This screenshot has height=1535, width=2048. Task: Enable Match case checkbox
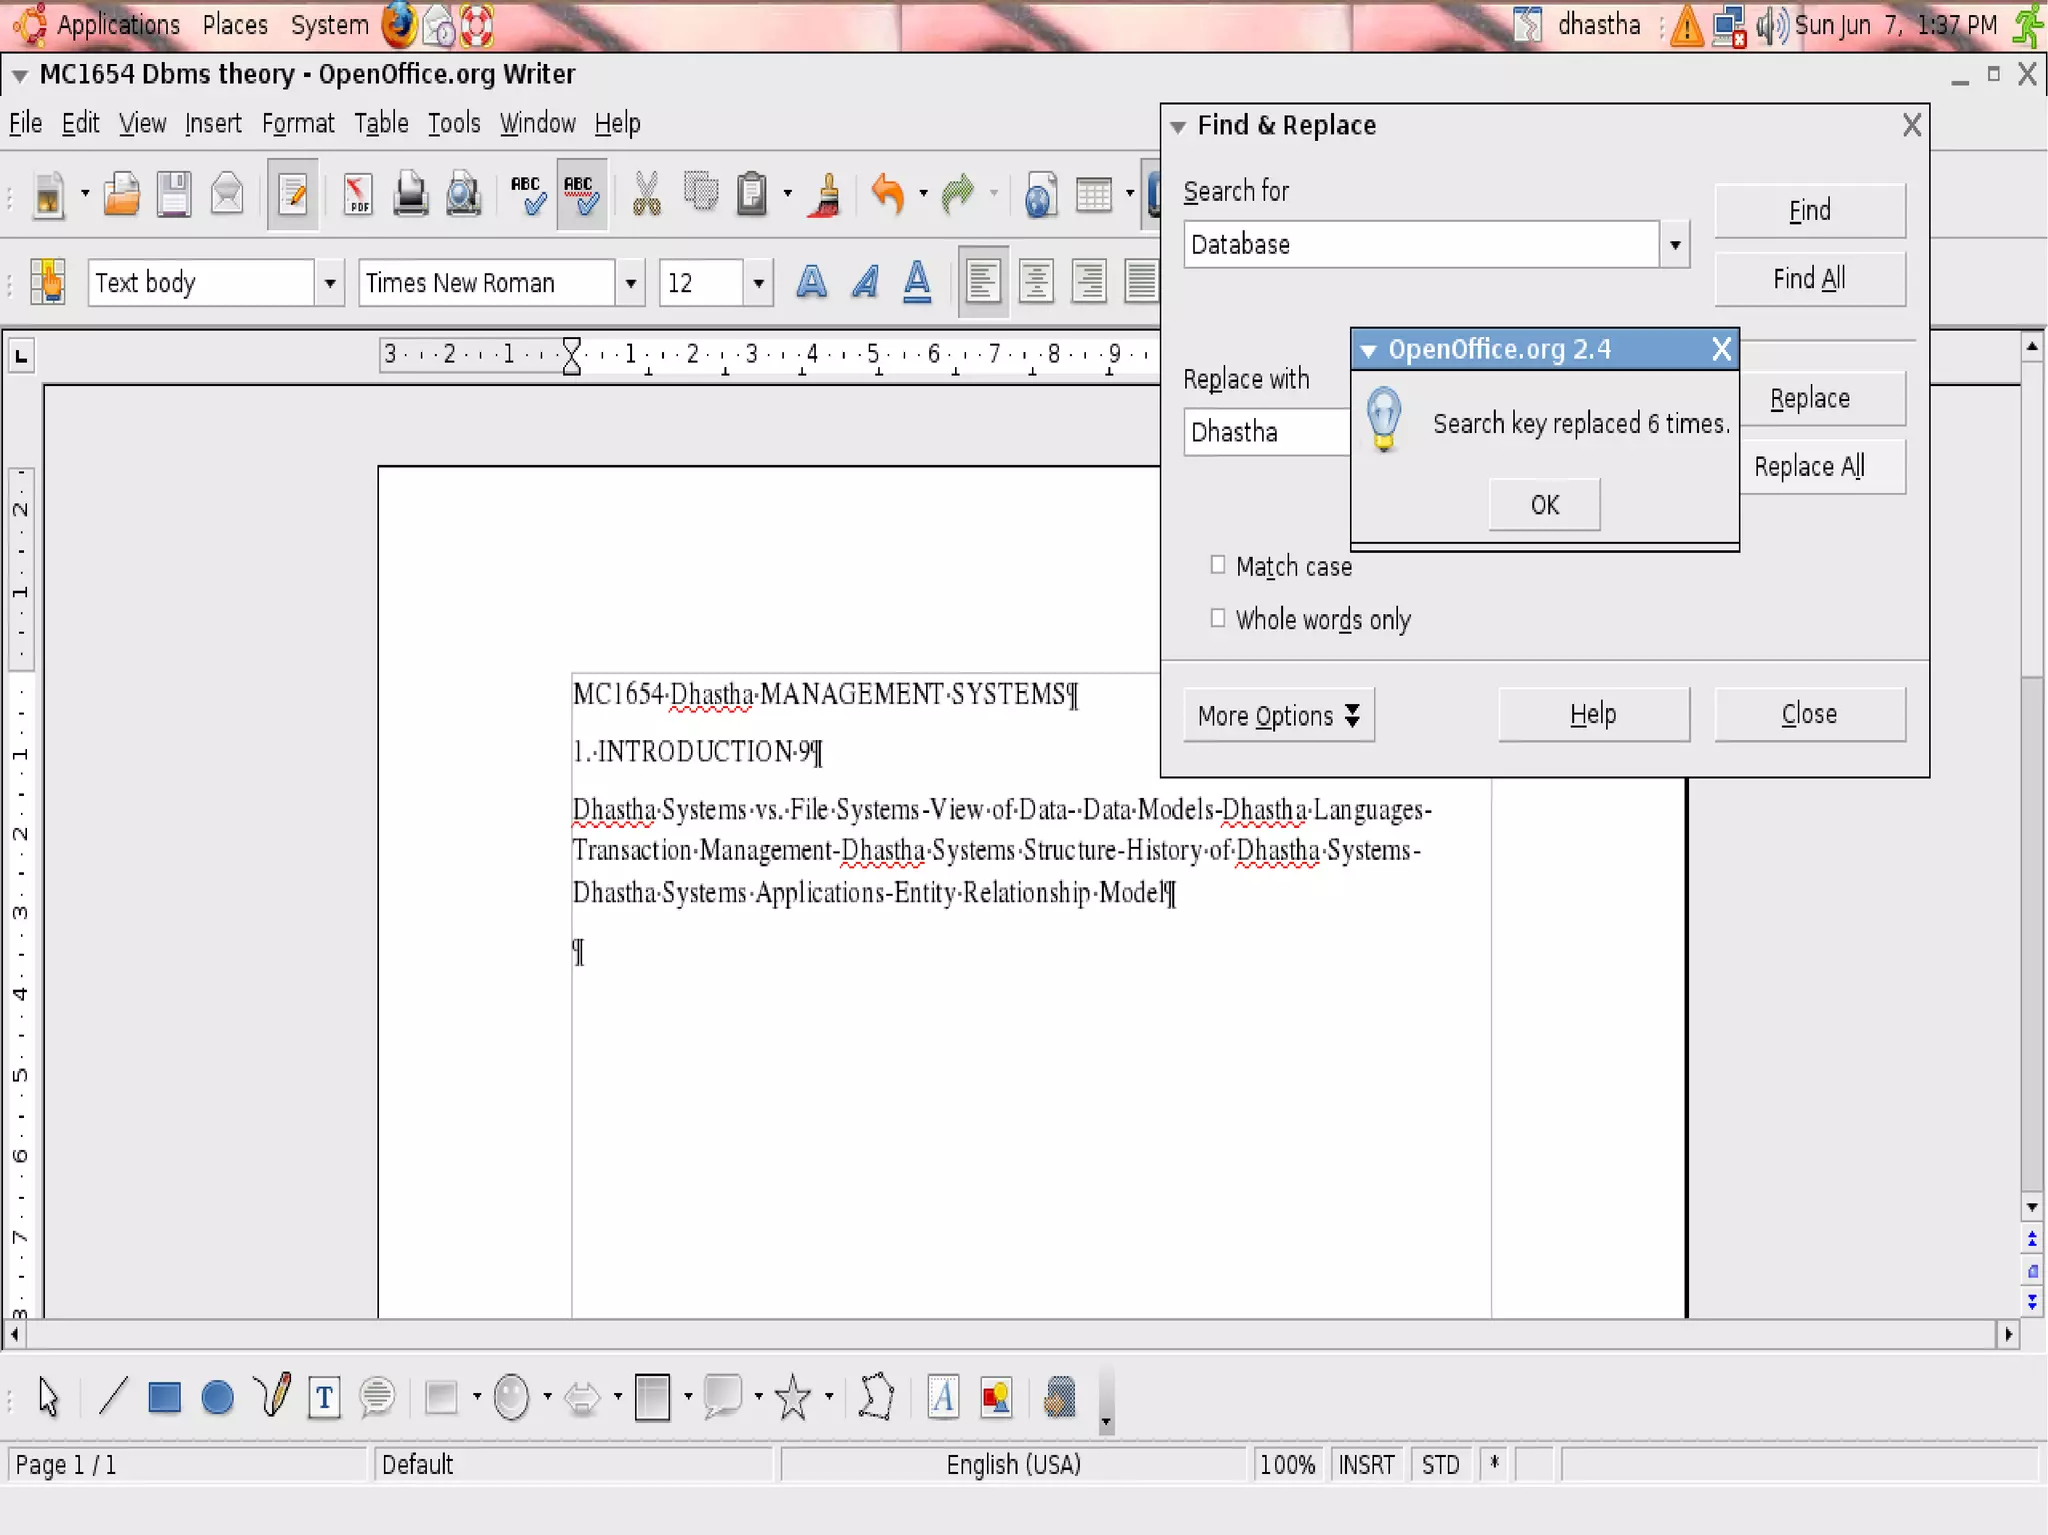coord(1217,565)
